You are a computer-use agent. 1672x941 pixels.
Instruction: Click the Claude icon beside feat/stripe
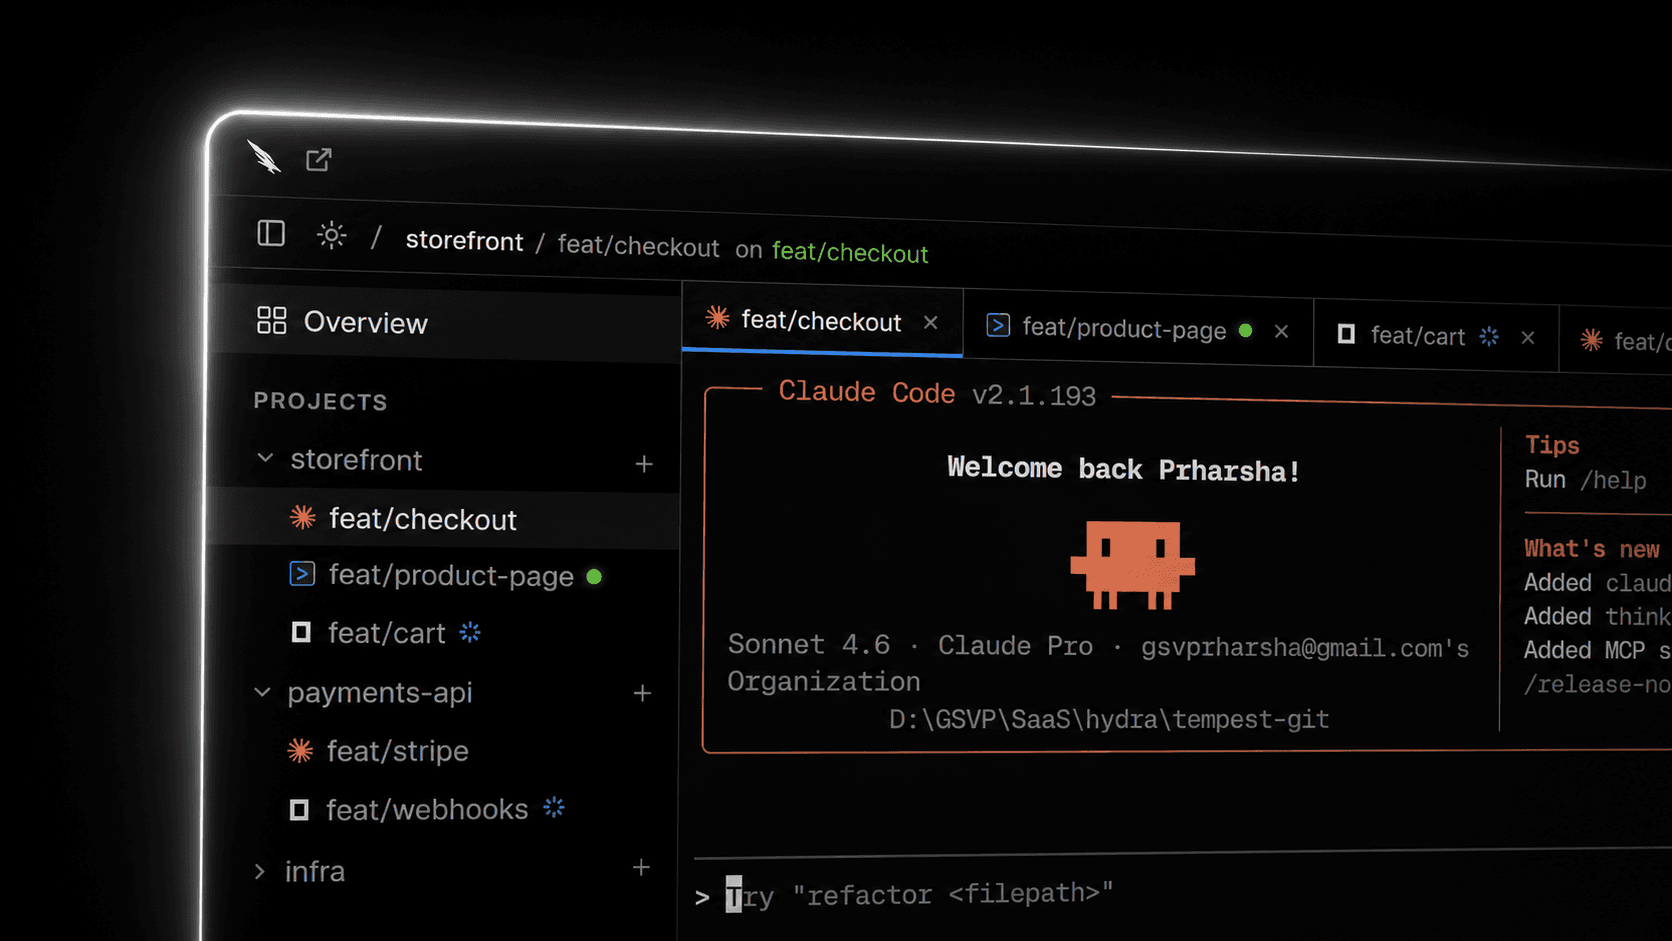click(x=300, y=750)
